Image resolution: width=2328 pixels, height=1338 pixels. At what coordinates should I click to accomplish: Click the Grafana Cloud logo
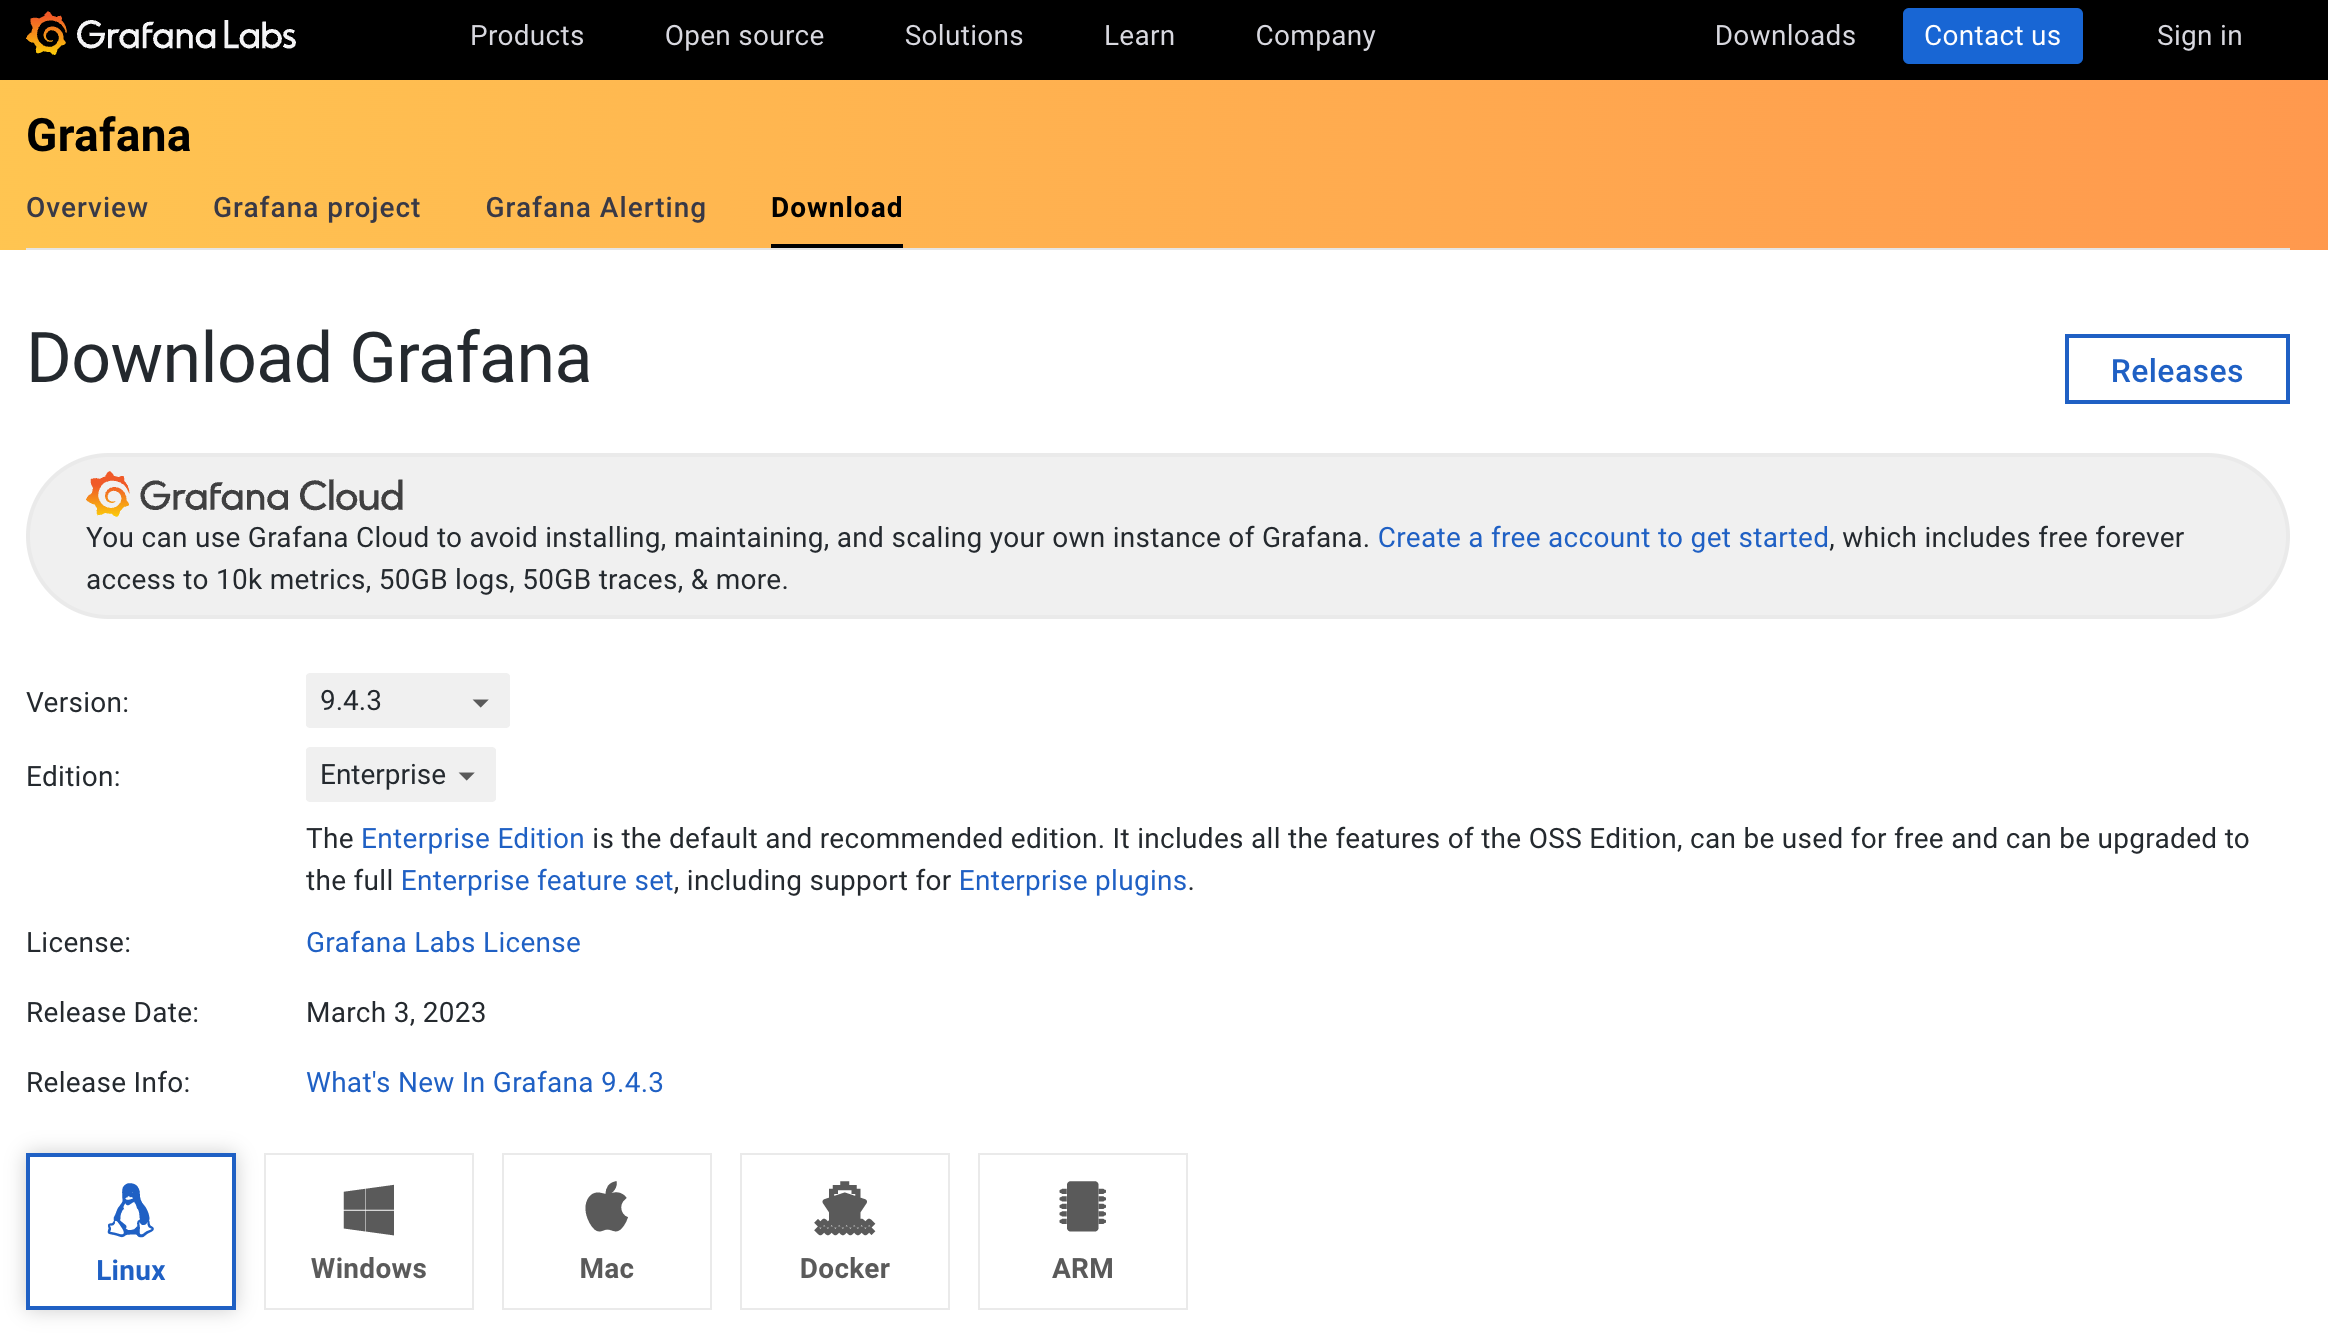click(x=245, y=495)
